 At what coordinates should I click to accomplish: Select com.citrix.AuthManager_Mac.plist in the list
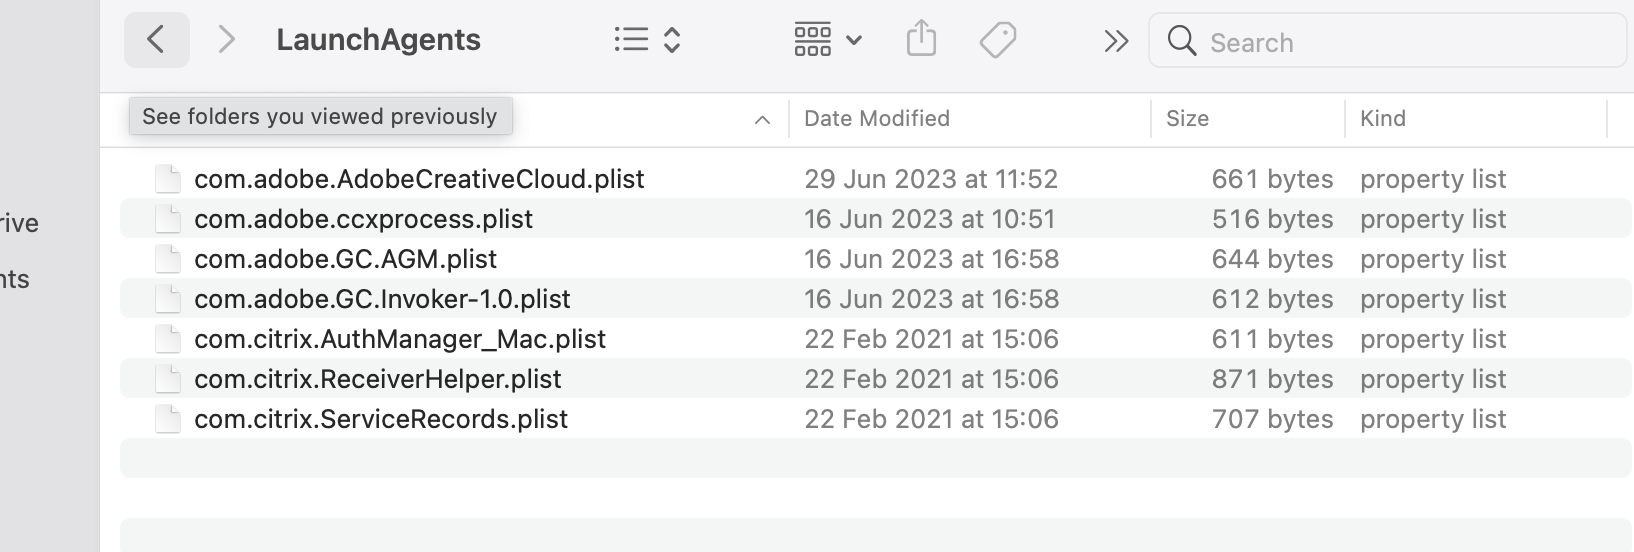399,339
